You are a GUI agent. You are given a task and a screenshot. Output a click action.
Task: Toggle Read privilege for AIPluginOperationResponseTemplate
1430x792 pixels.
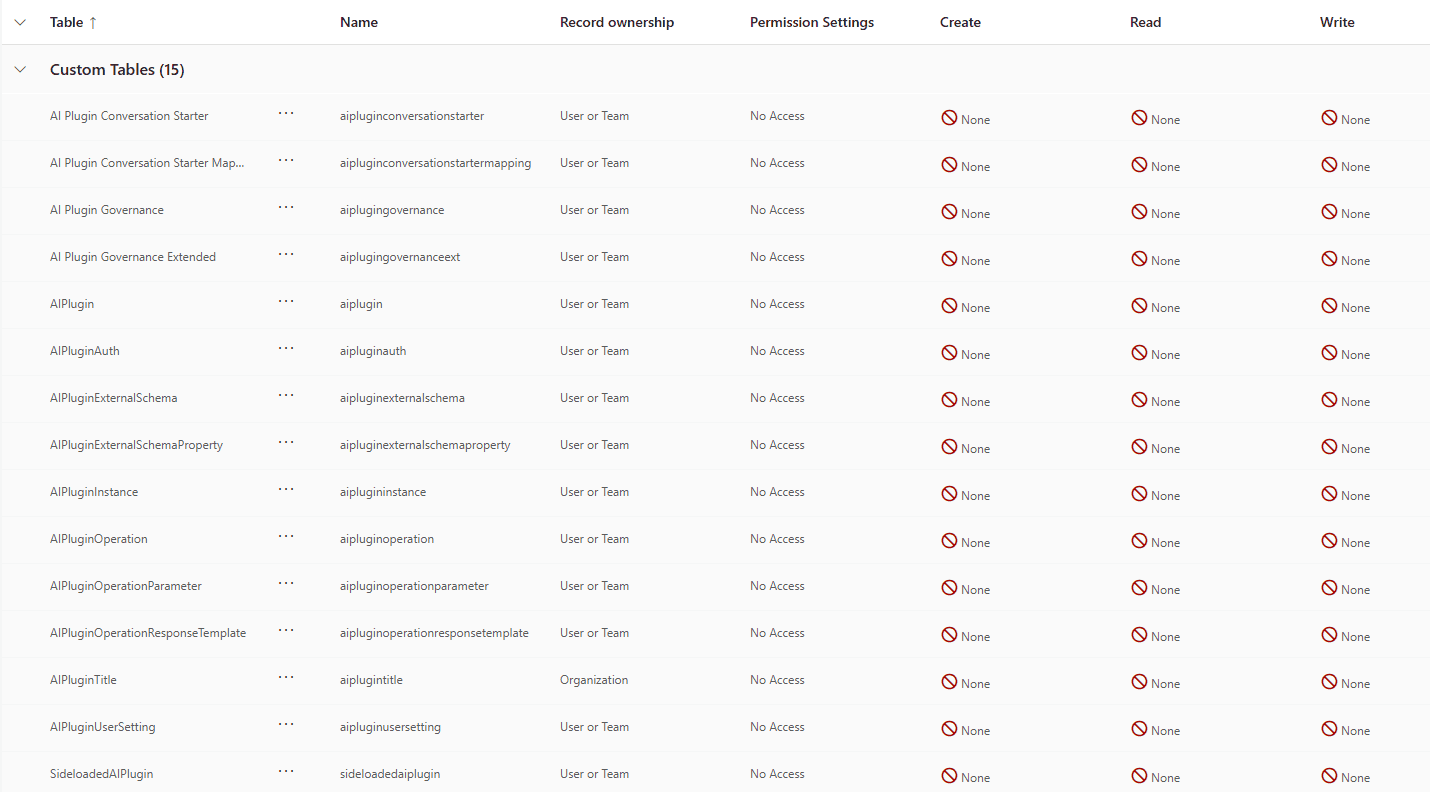click(x=1155, y=636)
